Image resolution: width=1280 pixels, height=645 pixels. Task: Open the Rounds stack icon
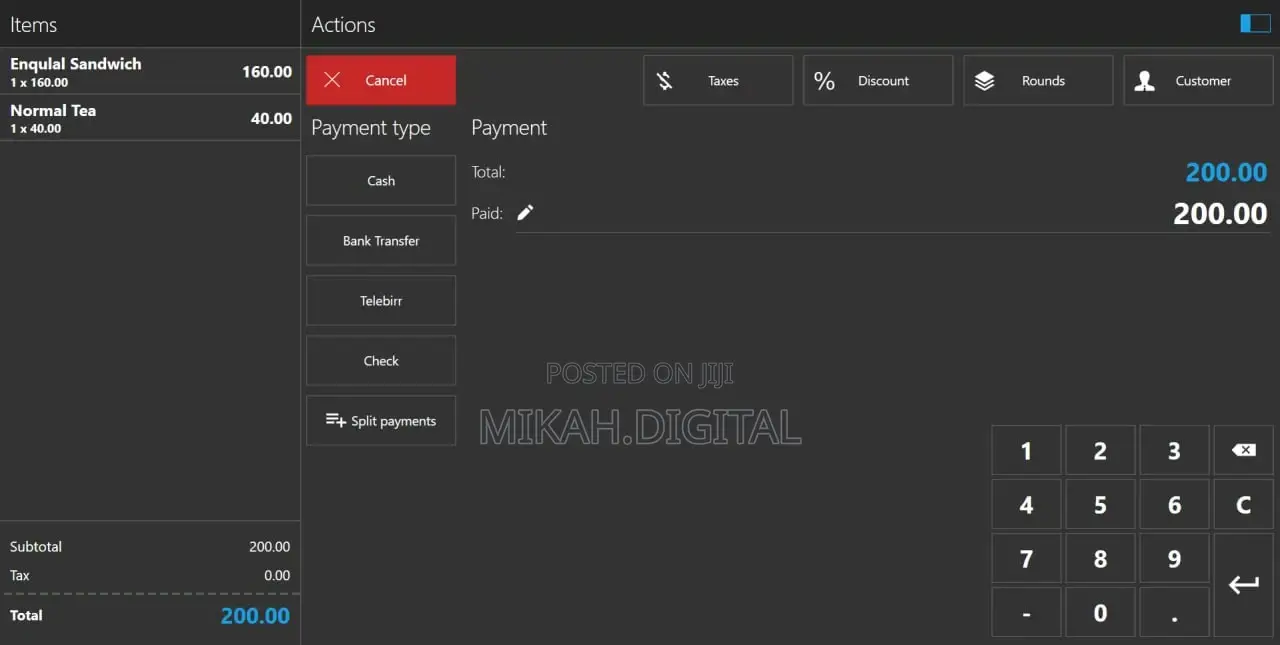pyautogui.click(x=984, y=80)
